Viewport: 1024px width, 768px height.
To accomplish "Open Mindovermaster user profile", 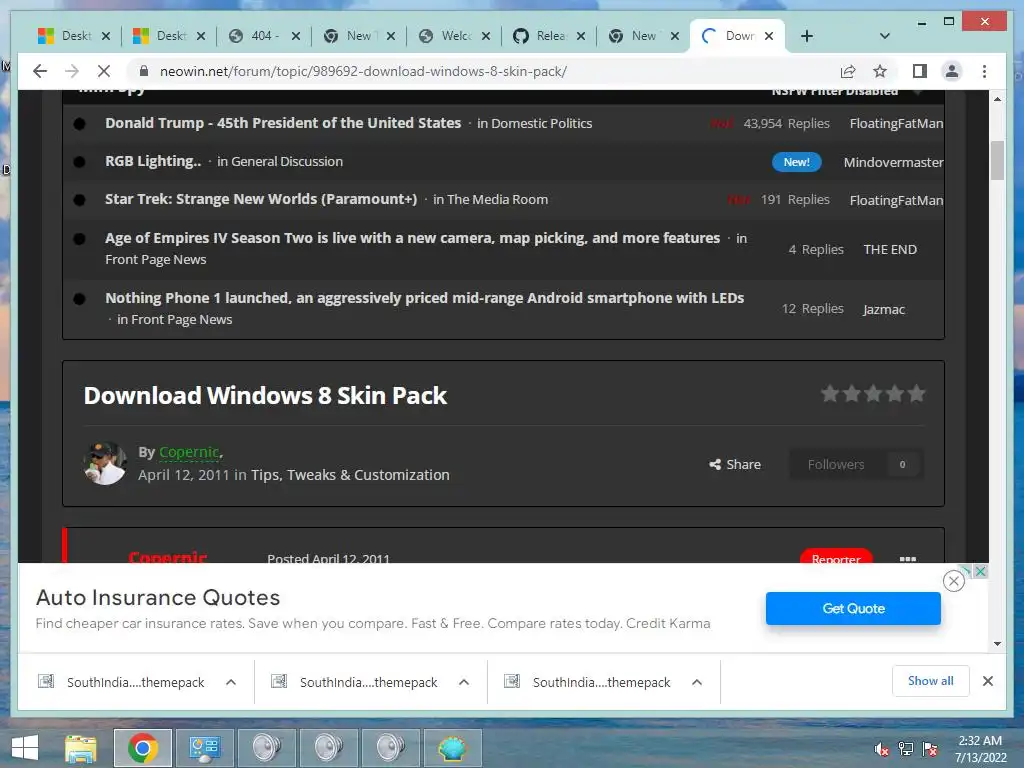I will (x=893, y=162).
